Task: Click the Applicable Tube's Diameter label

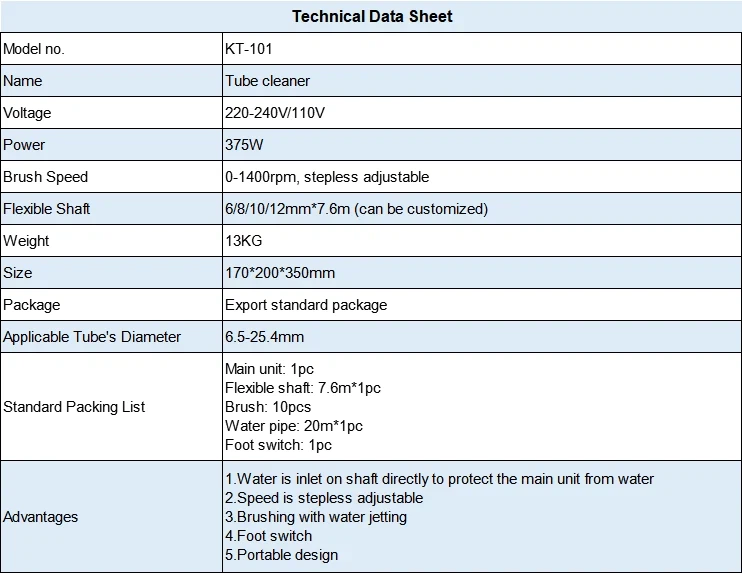Action: click(92, 337)
